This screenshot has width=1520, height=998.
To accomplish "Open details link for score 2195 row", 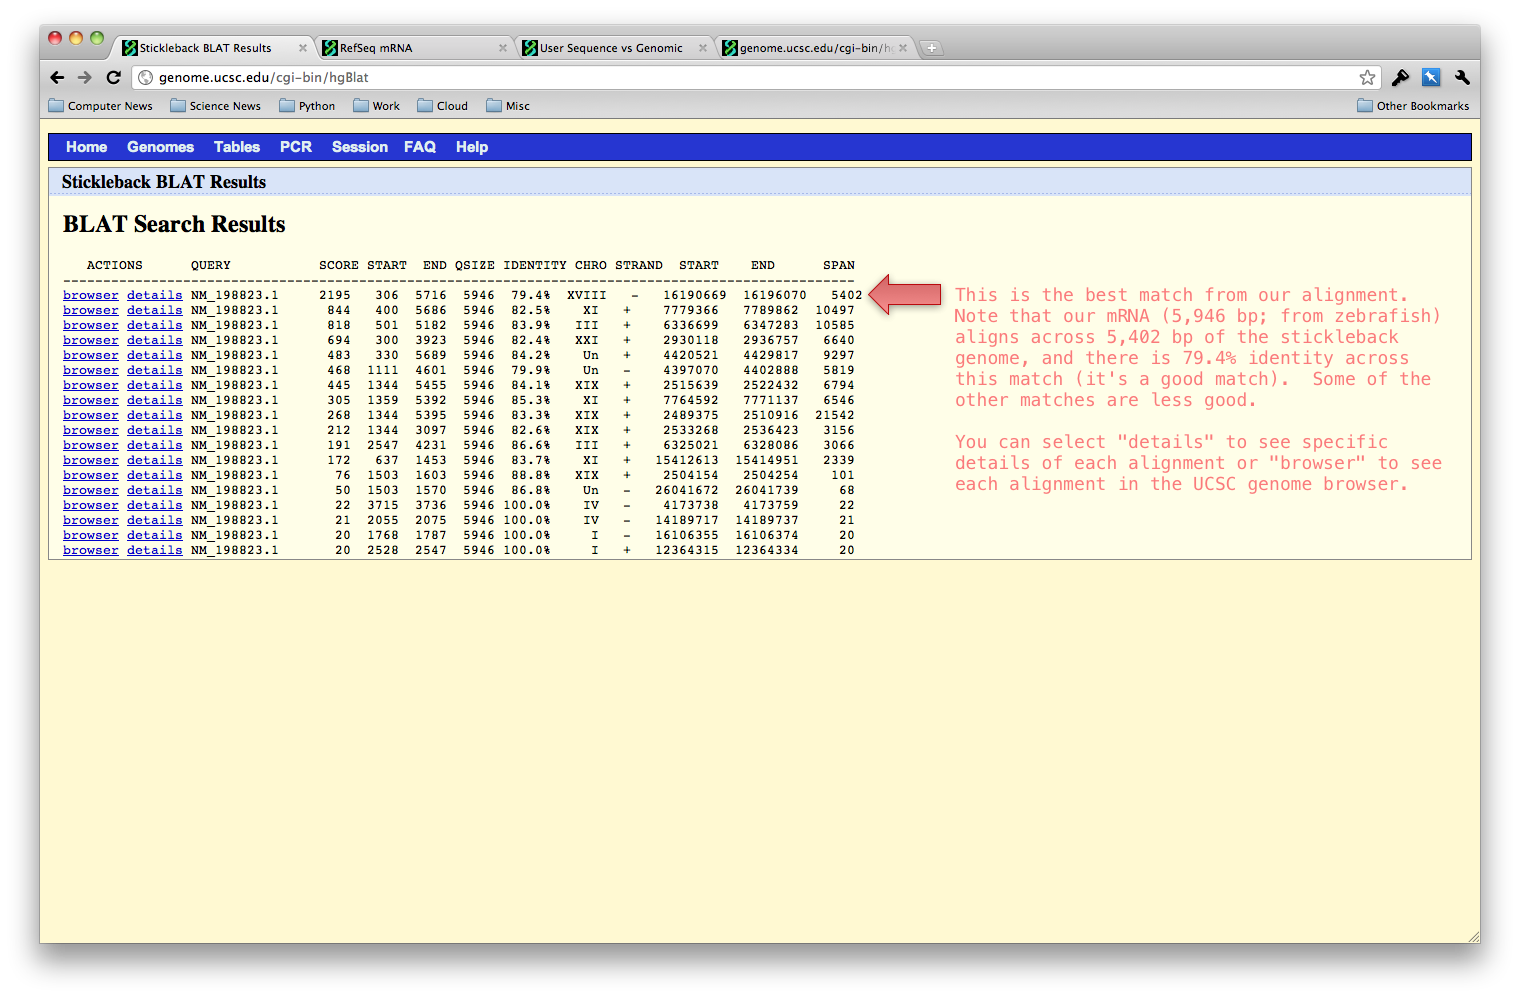I will pyautogui.click(x=155, y=295).
